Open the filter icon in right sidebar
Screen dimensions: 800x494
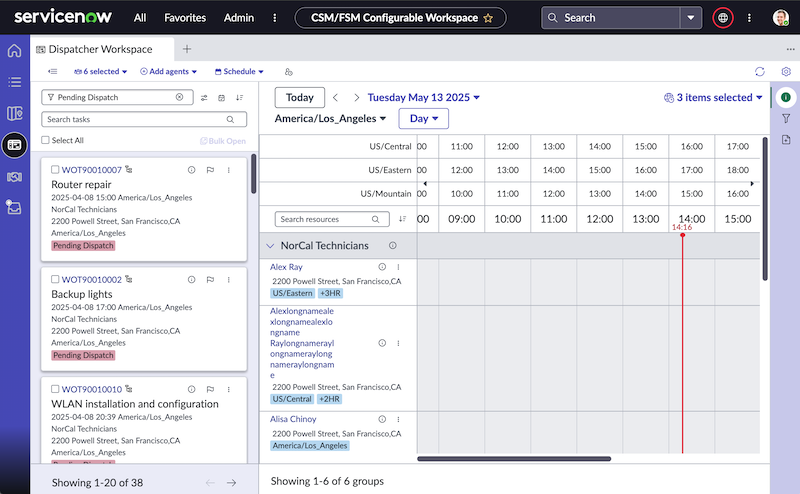[x=786, y=118]
